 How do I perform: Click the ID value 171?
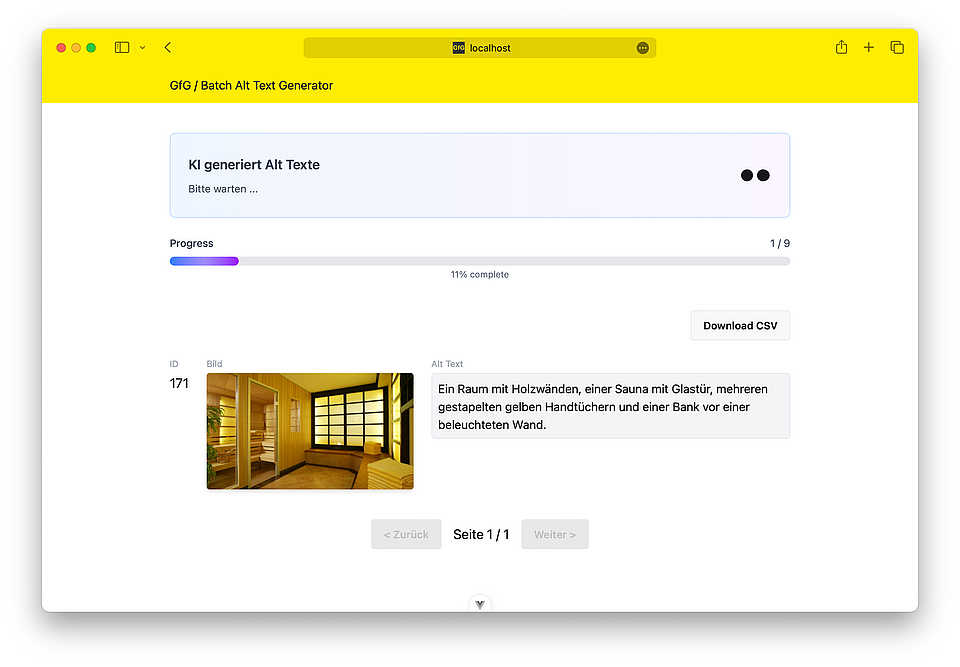[x=179, y=383]
